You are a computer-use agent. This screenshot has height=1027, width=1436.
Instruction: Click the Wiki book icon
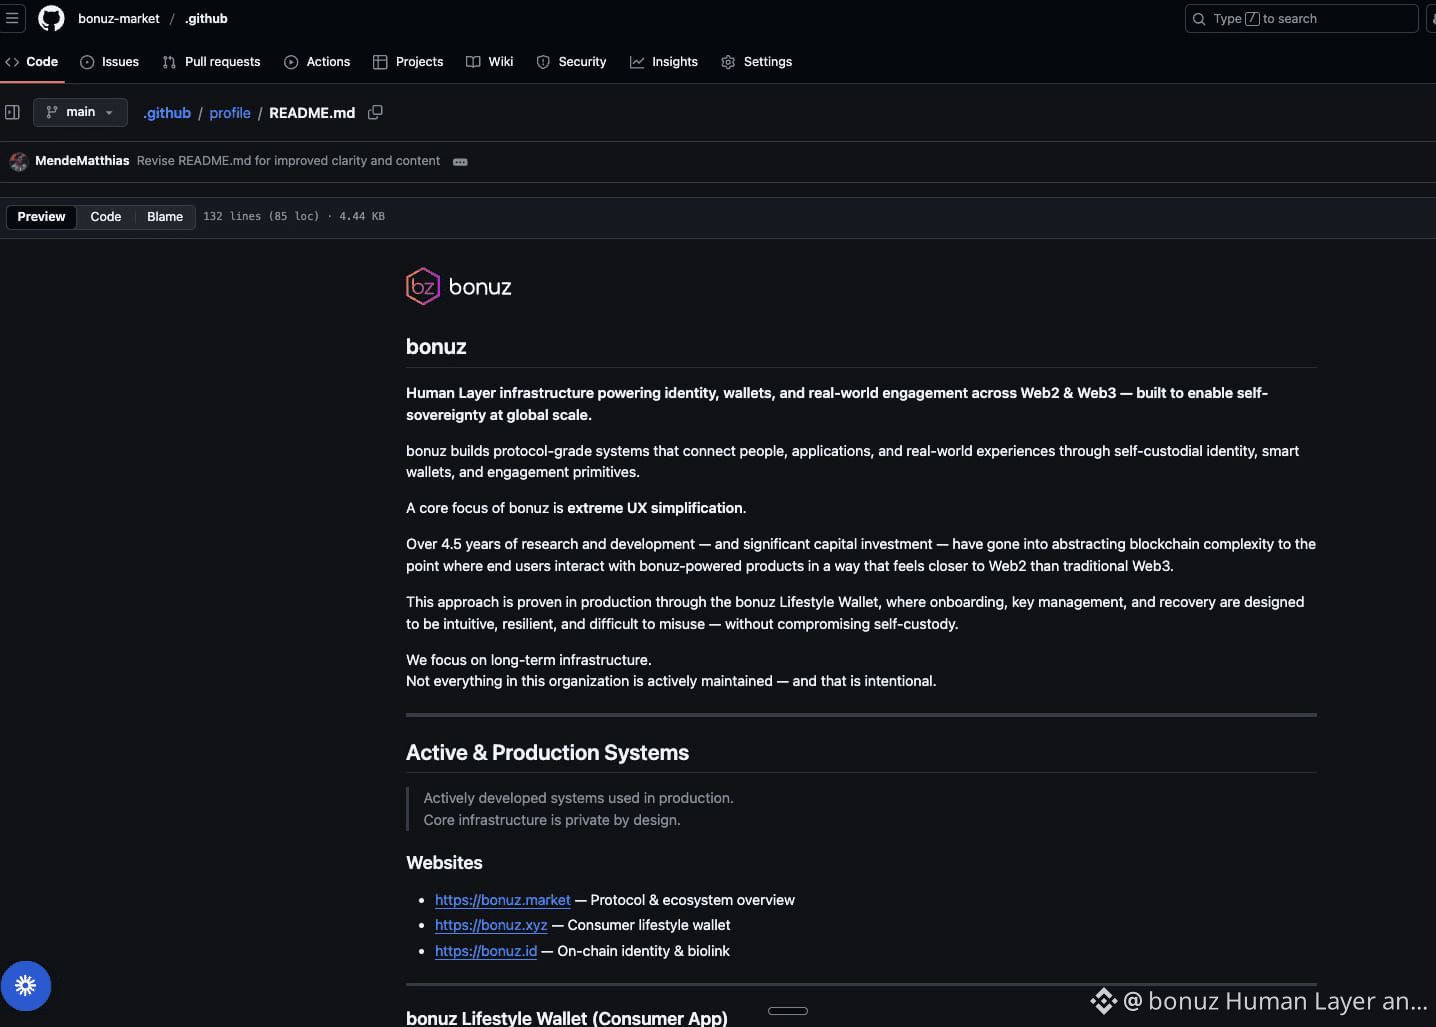click(473, 62)
